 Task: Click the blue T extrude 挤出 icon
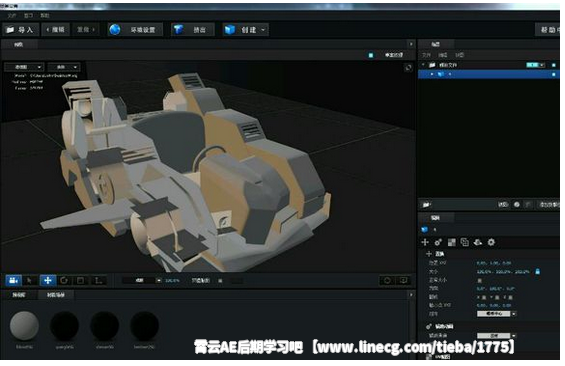178,30
